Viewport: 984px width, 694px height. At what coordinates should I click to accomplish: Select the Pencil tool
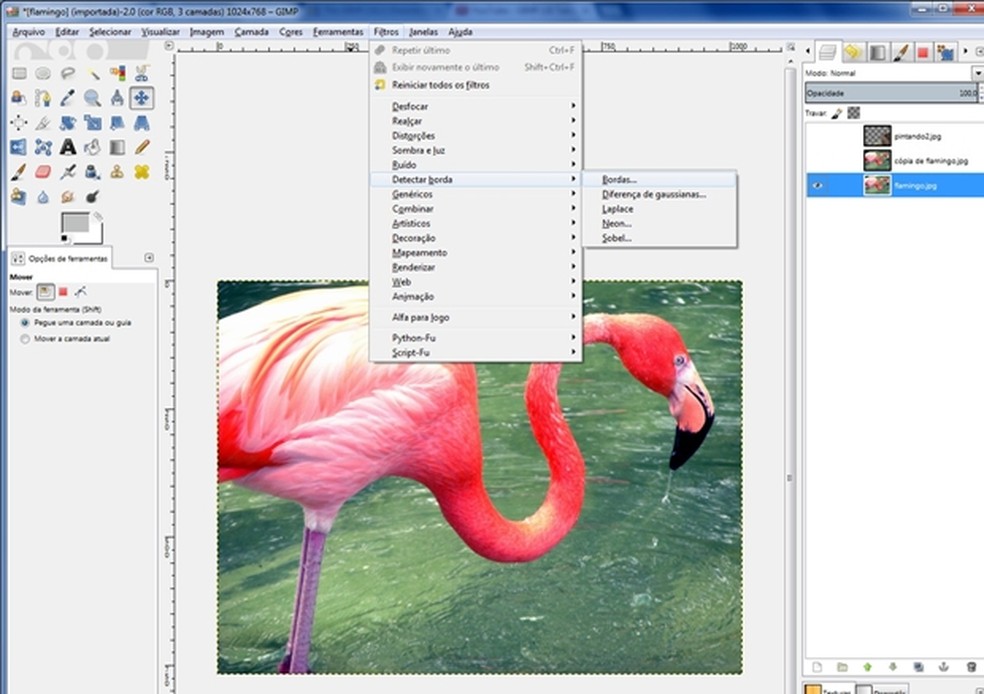[142, 147]
